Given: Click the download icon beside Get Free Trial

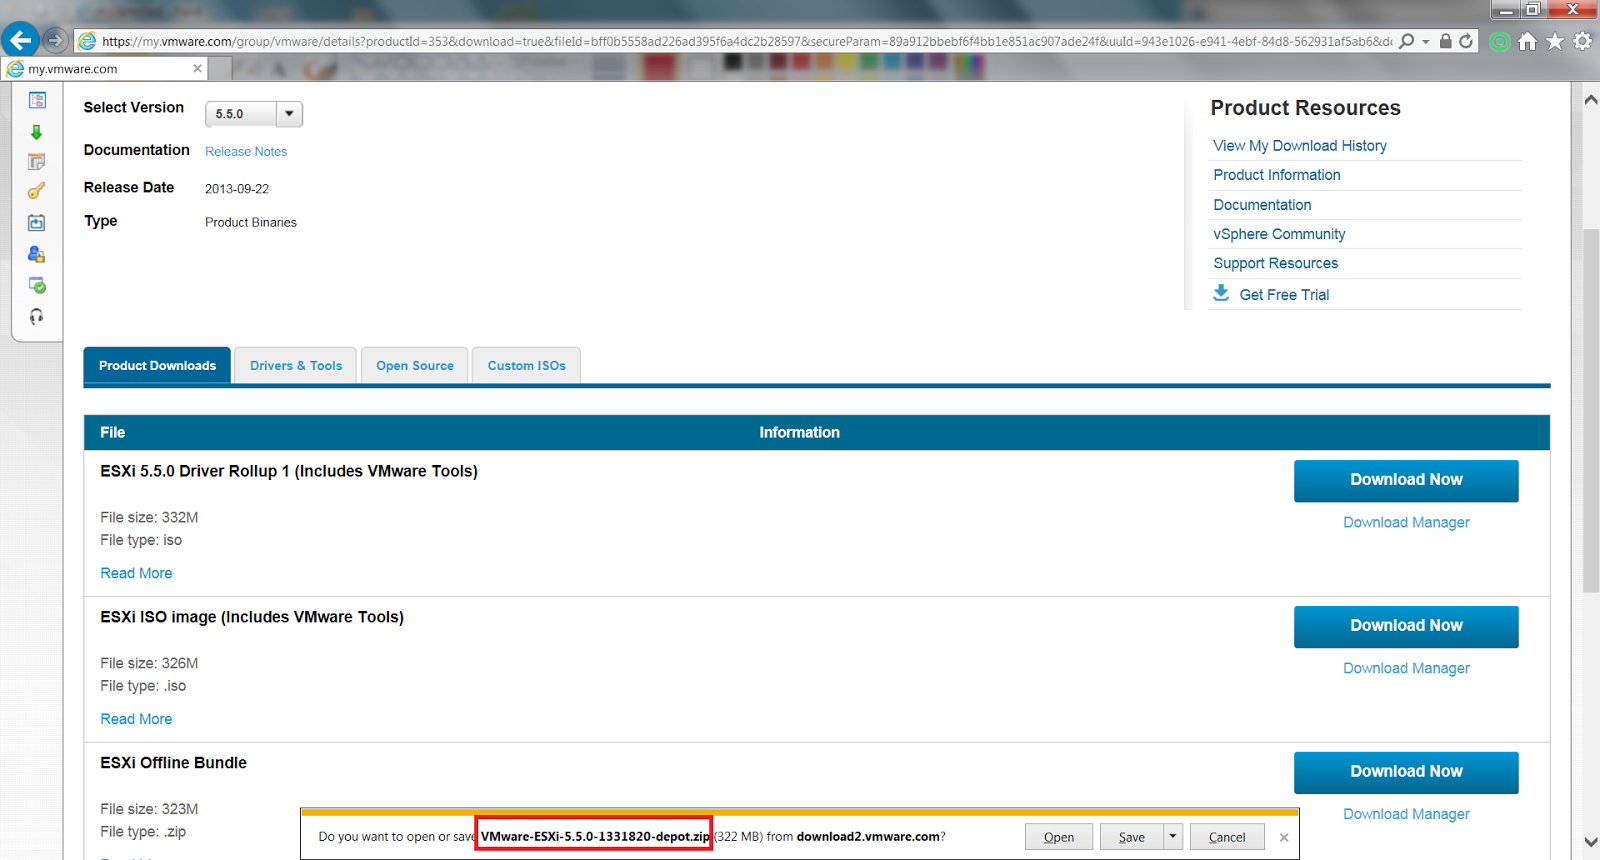Looking at the screenshot, I should (1221, 293).
